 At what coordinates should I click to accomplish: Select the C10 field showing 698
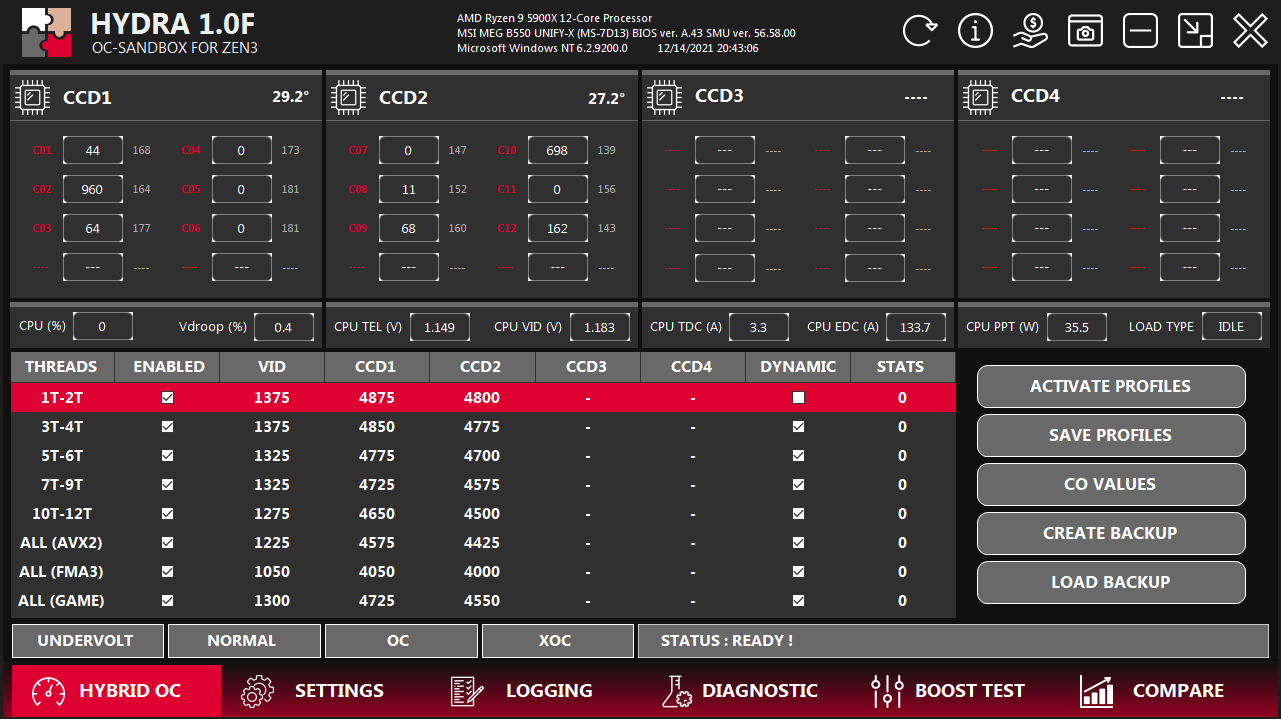point(558,151)
